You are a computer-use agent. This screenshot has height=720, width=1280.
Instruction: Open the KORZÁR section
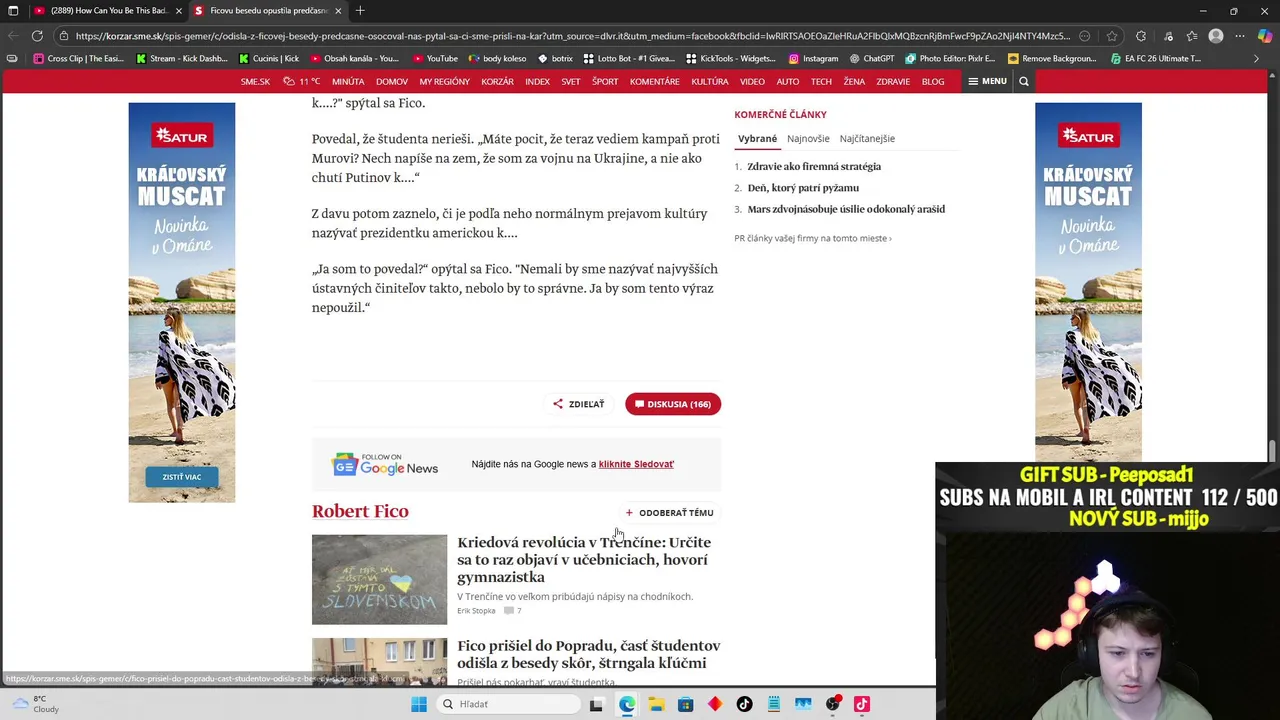coord(497,81)
